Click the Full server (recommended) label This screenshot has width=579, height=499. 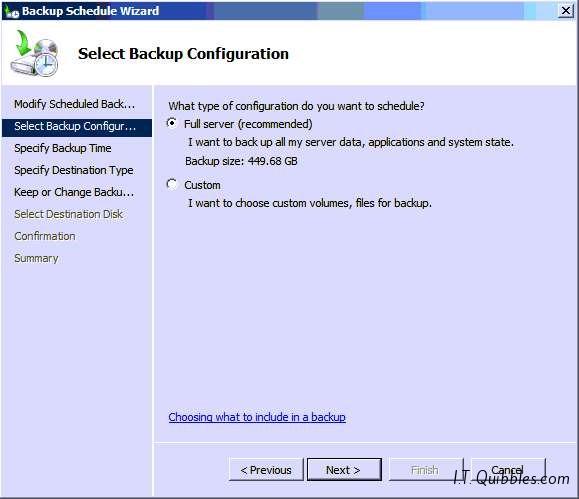click(x=248, y=124)
